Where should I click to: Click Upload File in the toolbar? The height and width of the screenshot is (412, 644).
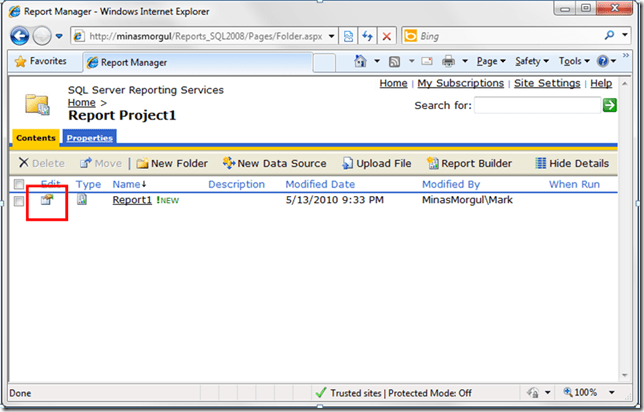click(376, 163)
